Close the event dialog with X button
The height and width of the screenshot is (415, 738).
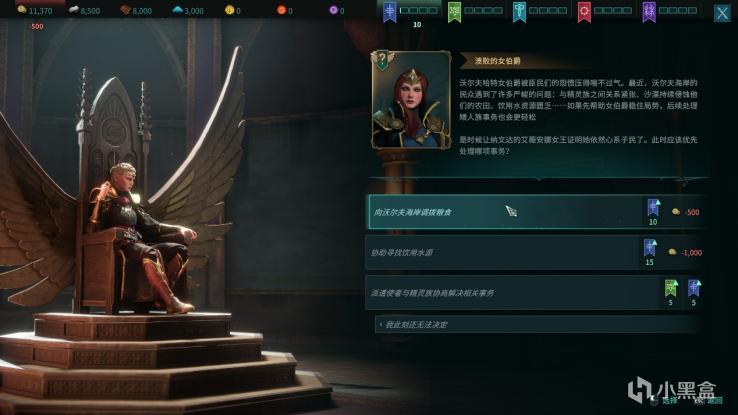[722, 13]
